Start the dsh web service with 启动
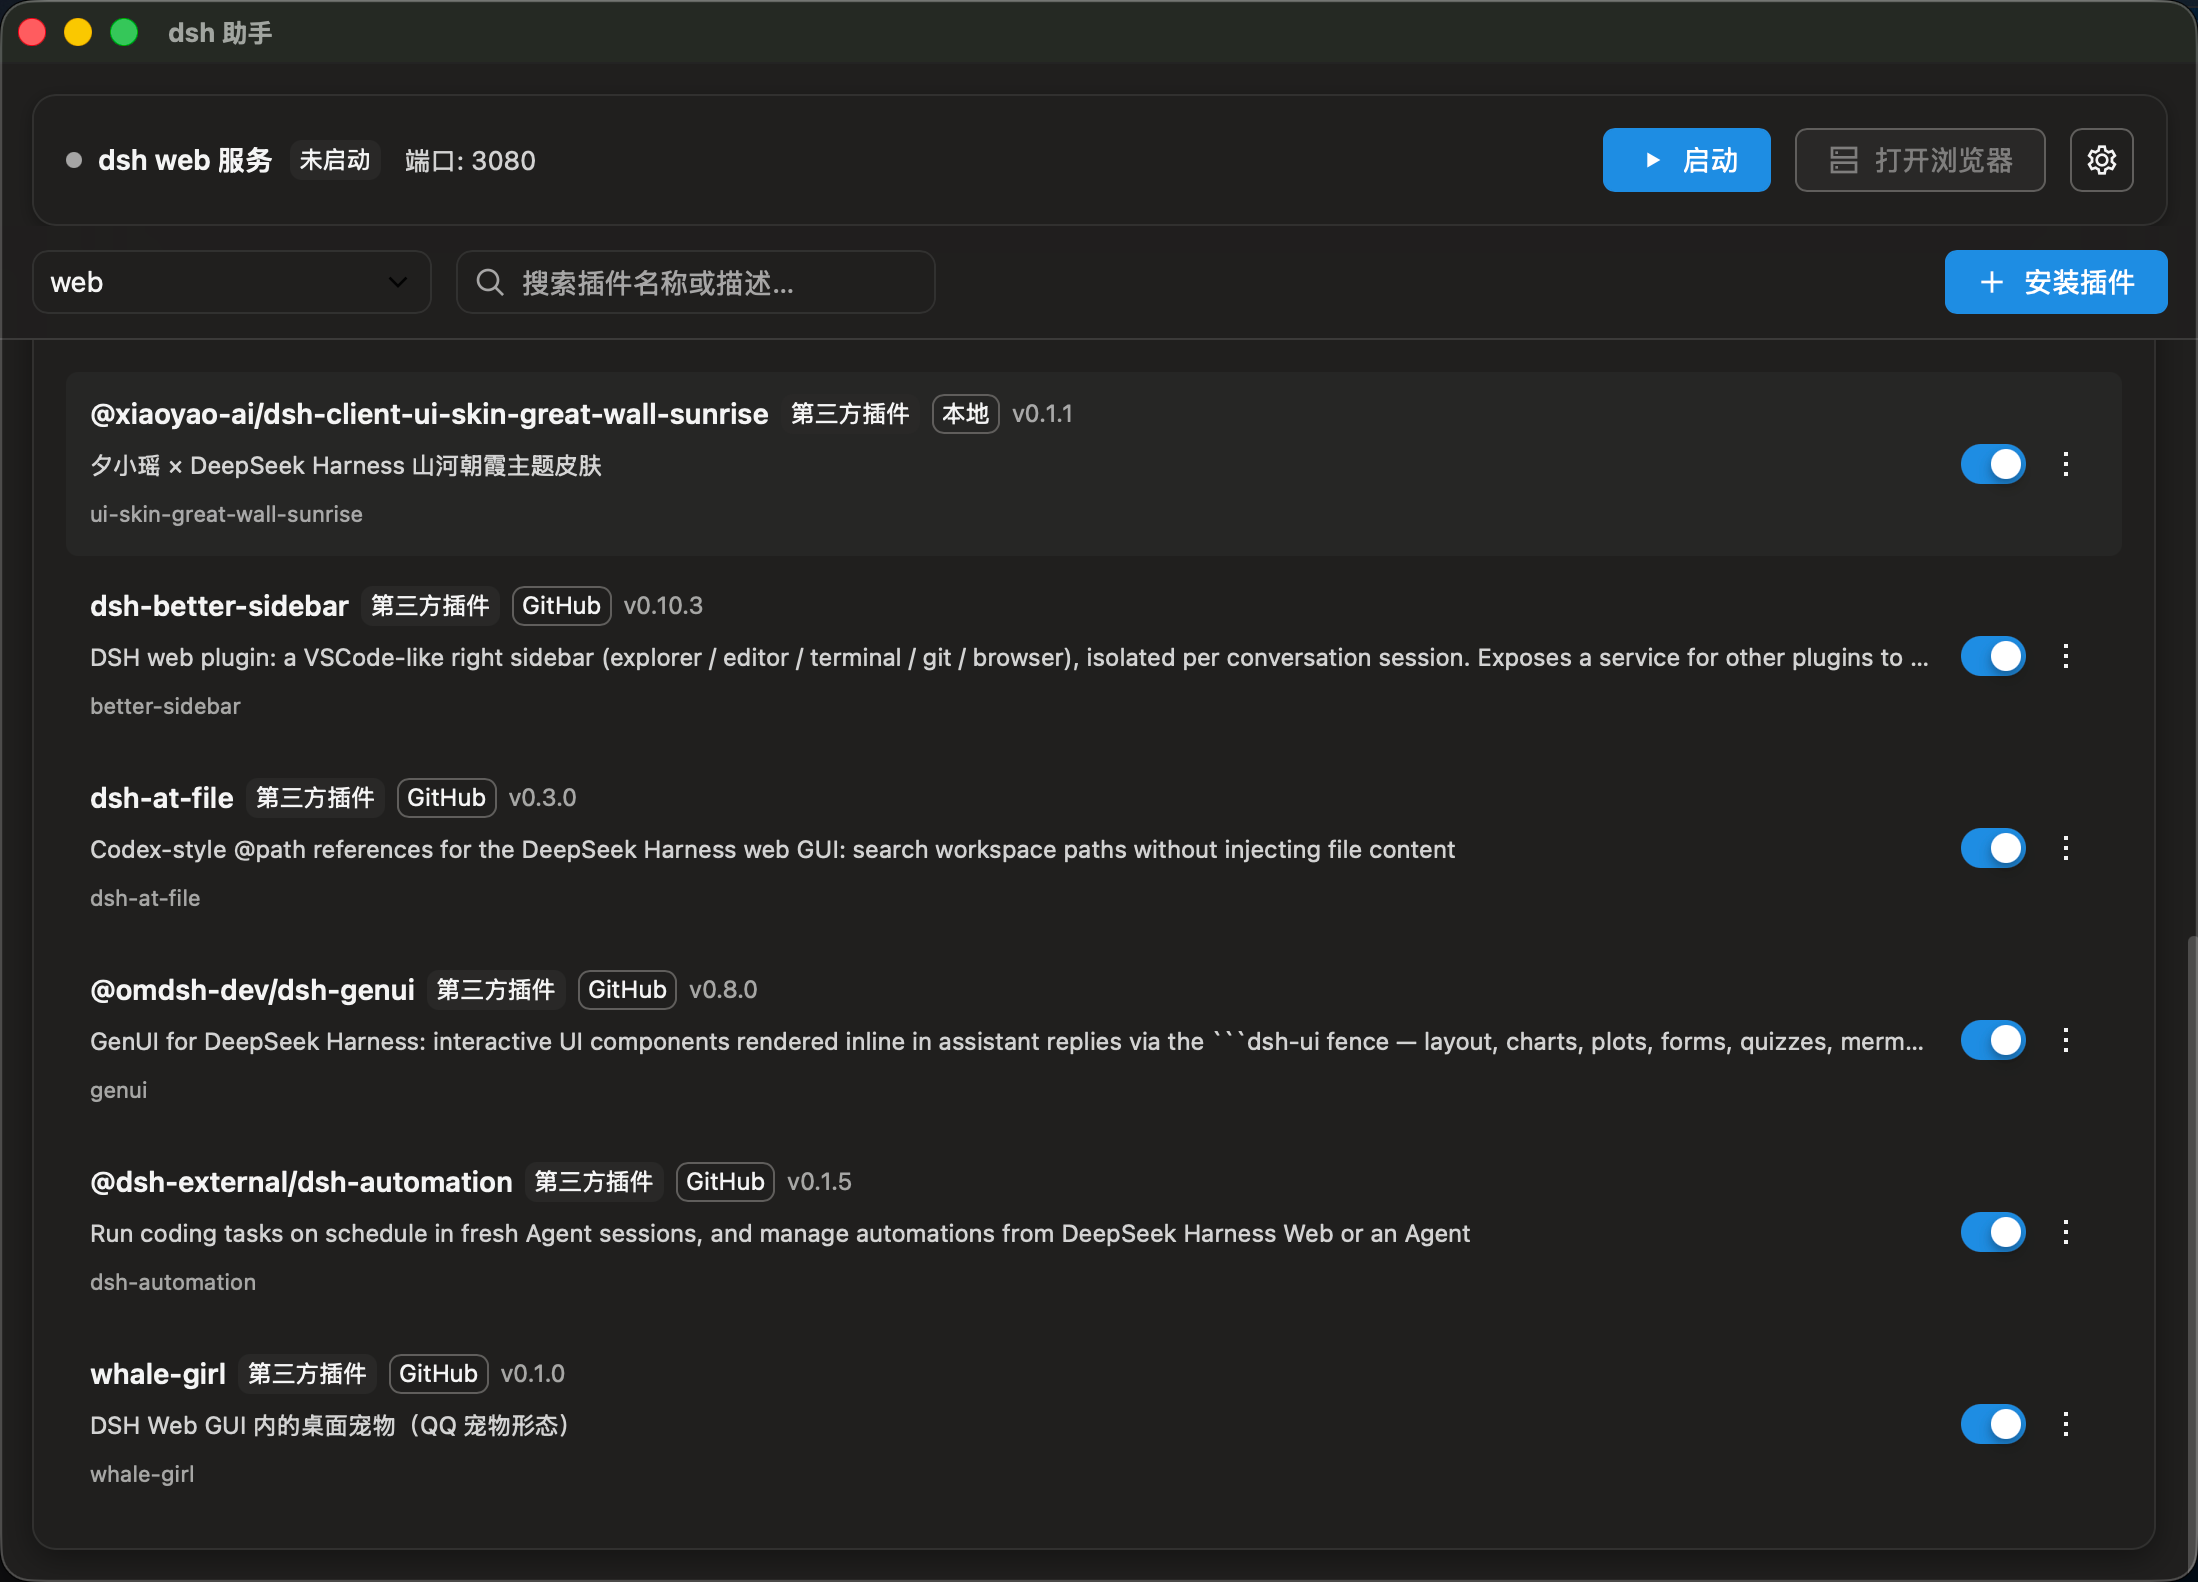 (1686, 160)
